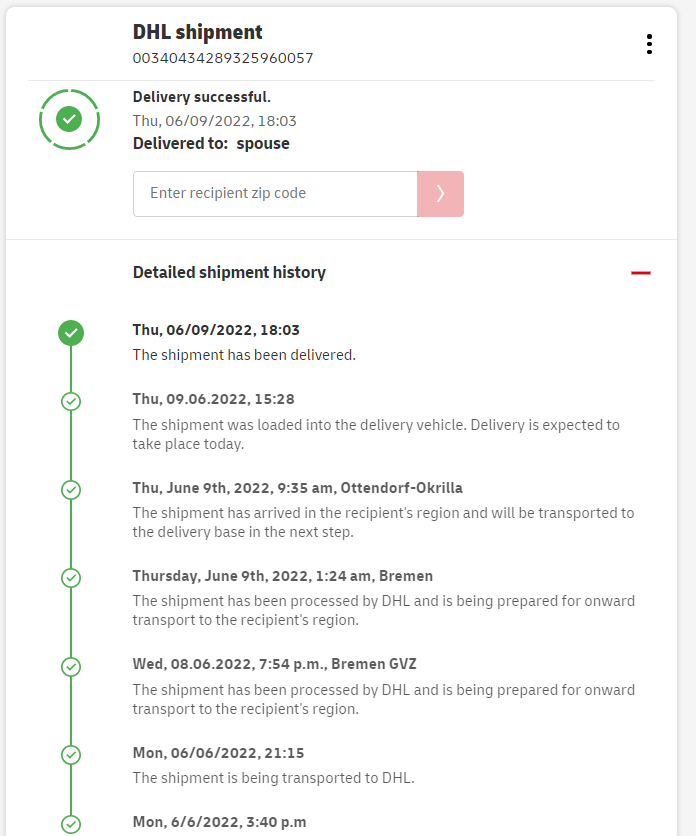Click the DHL shipment title

coord(198,32)
